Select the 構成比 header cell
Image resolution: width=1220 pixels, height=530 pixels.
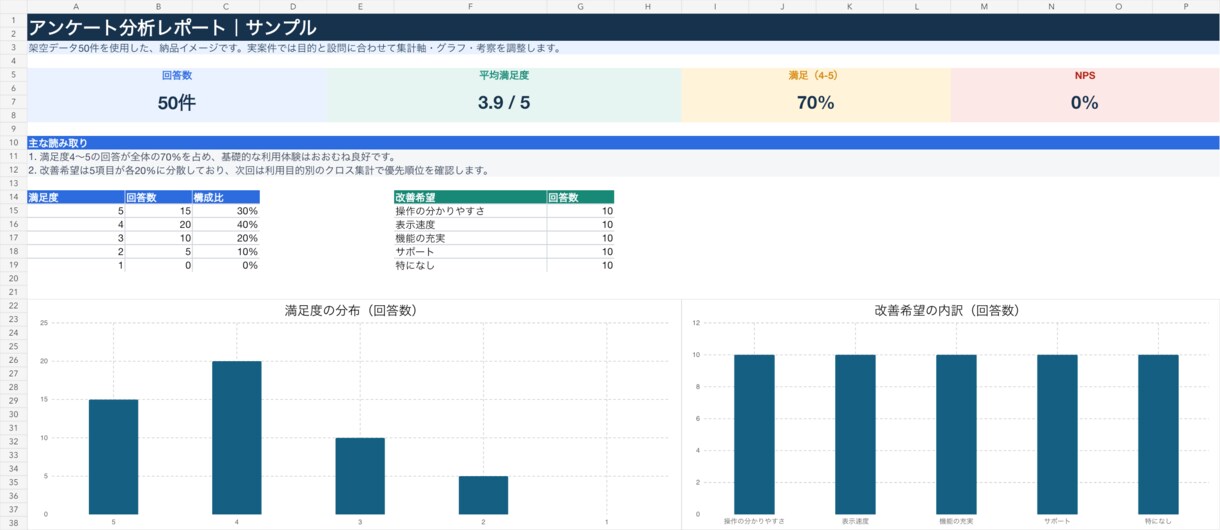click(x=226, y=197)
